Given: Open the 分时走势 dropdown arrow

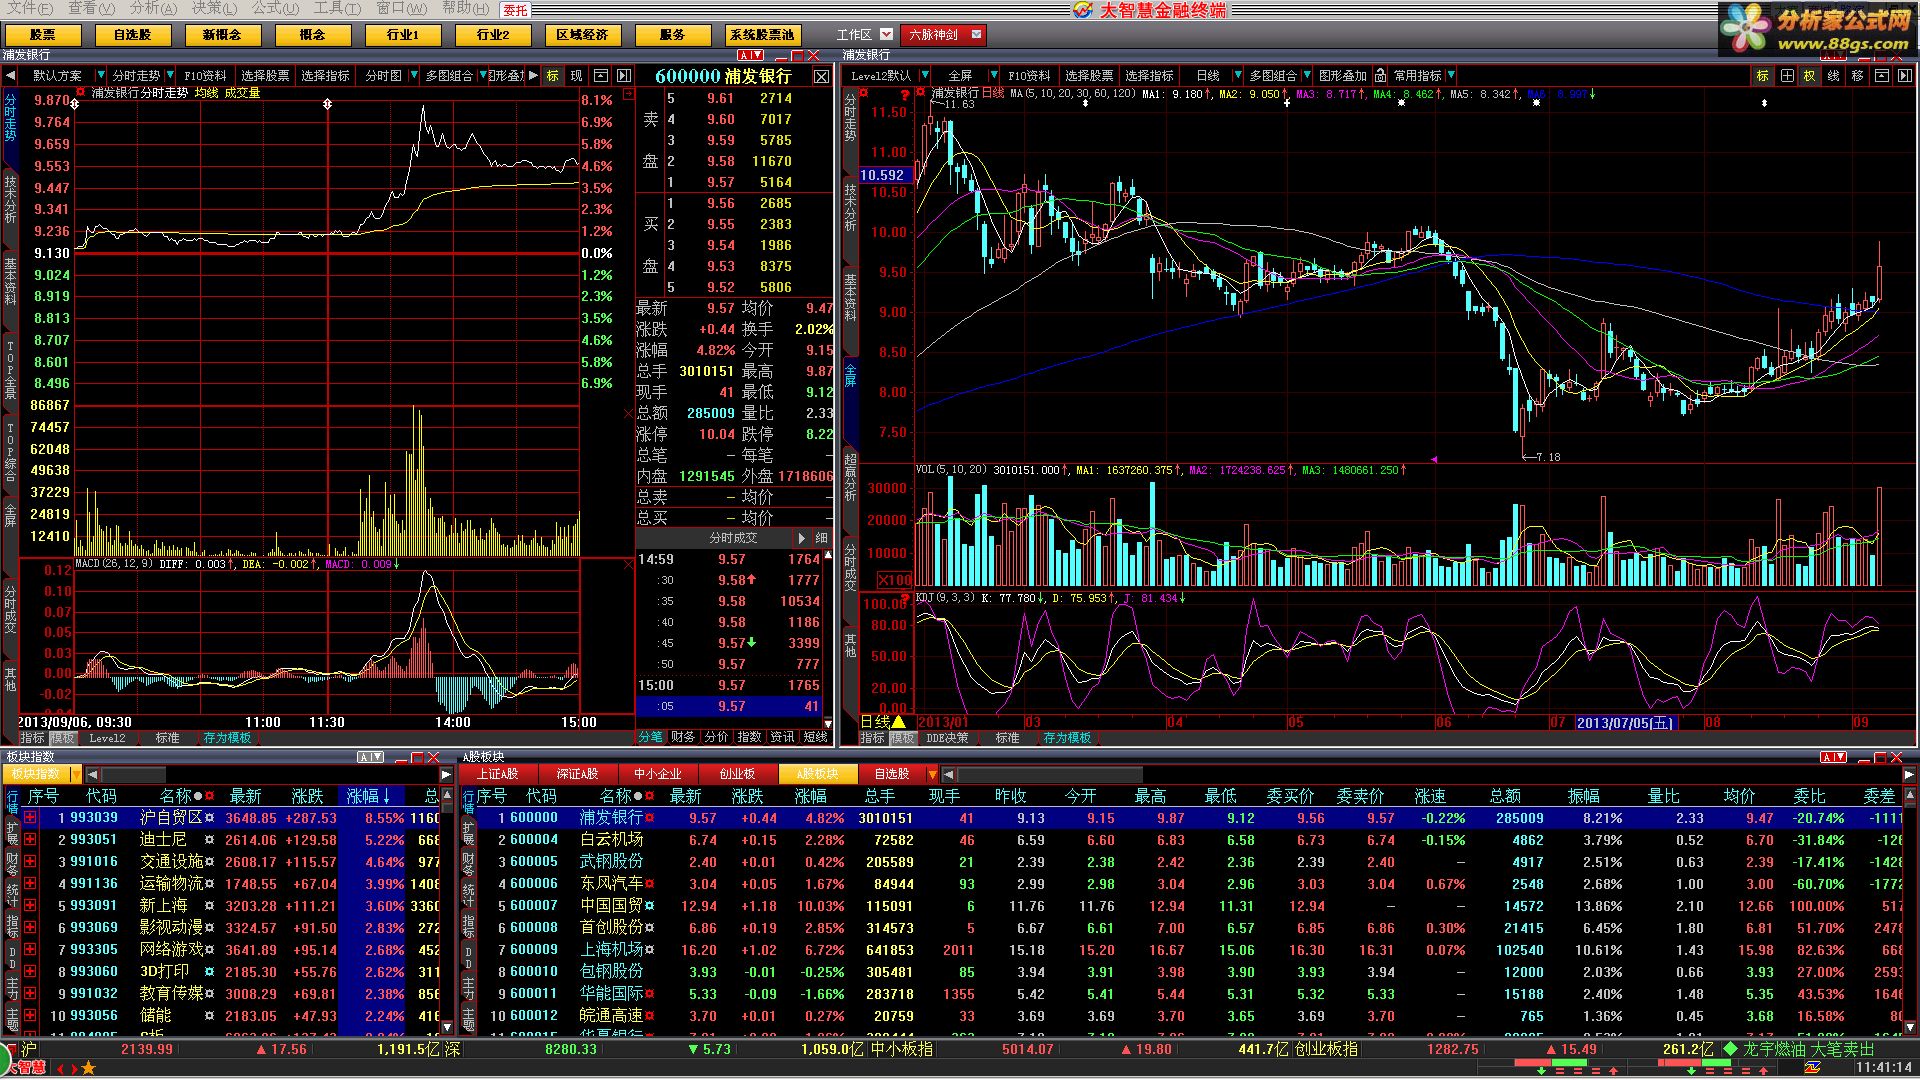Looking at the screenshot, I should pos(170,76).
